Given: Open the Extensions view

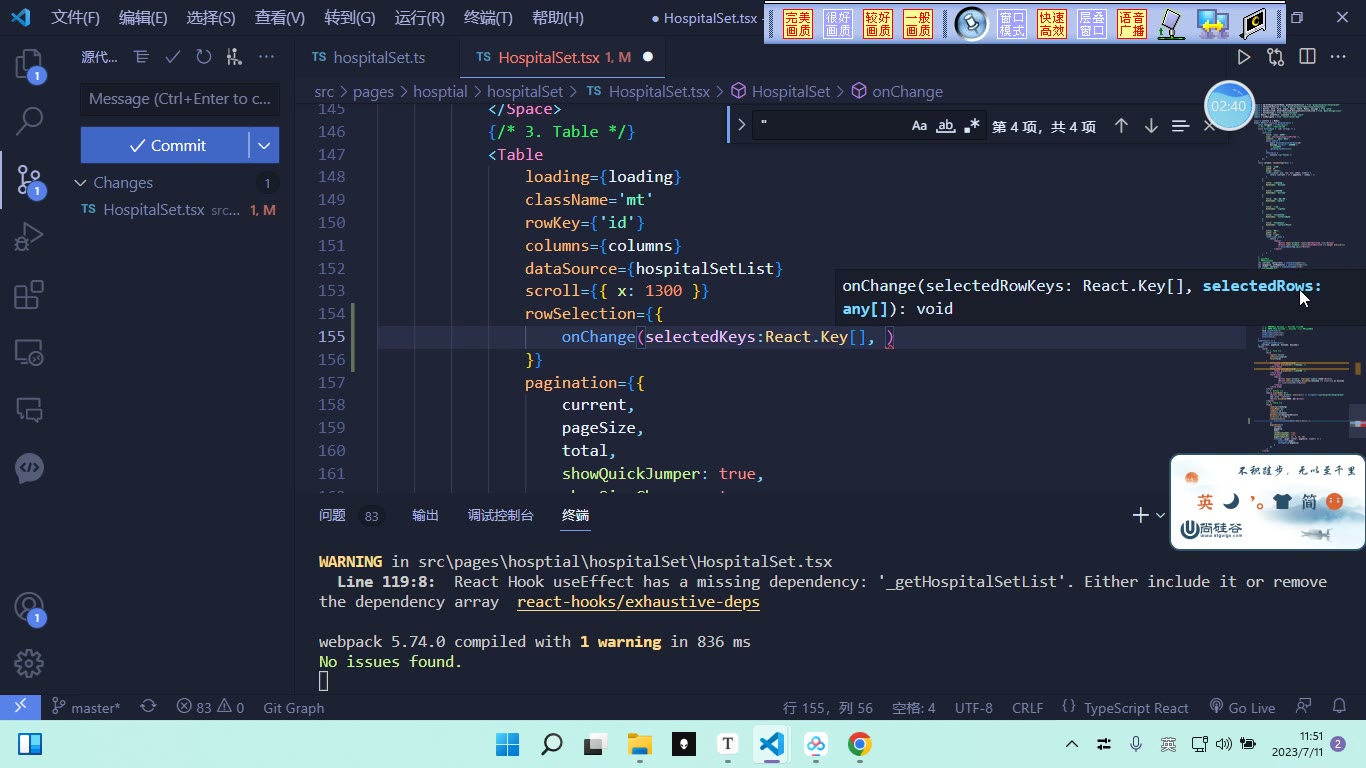Looking at the screenshot, I should click(x=29, y=295).
